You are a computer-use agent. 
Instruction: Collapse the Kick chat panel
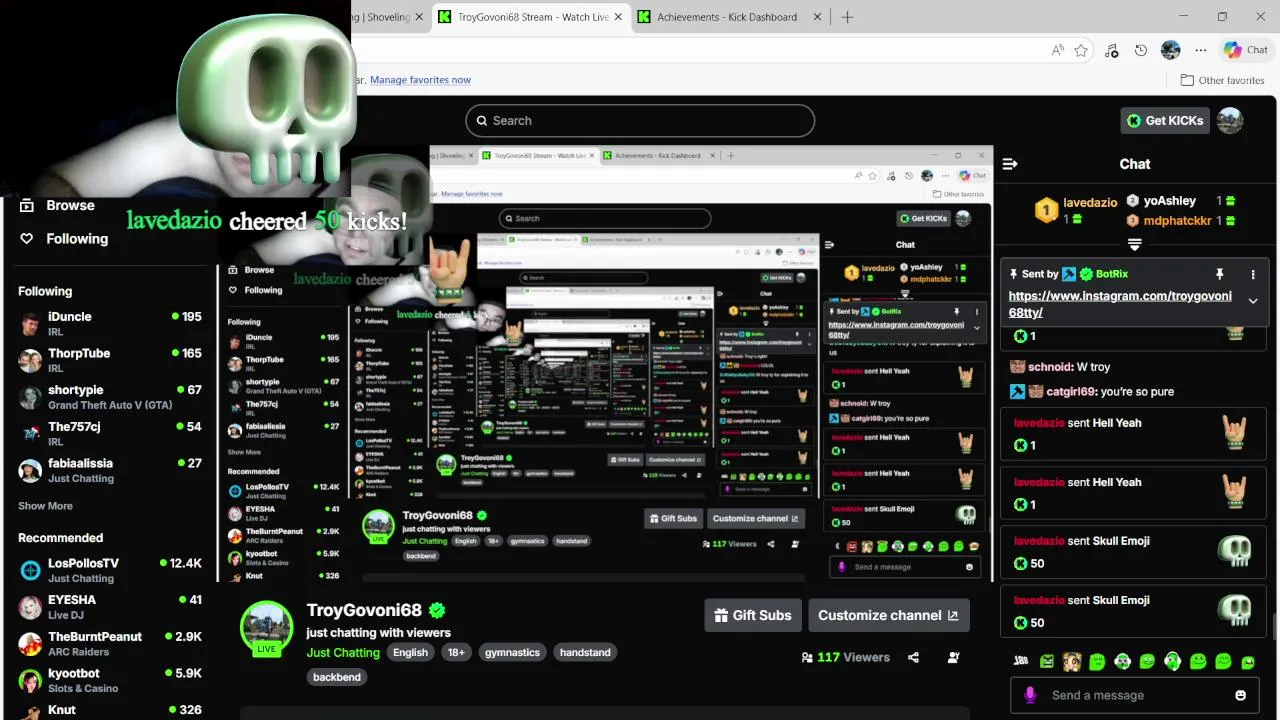[1010, 164]
